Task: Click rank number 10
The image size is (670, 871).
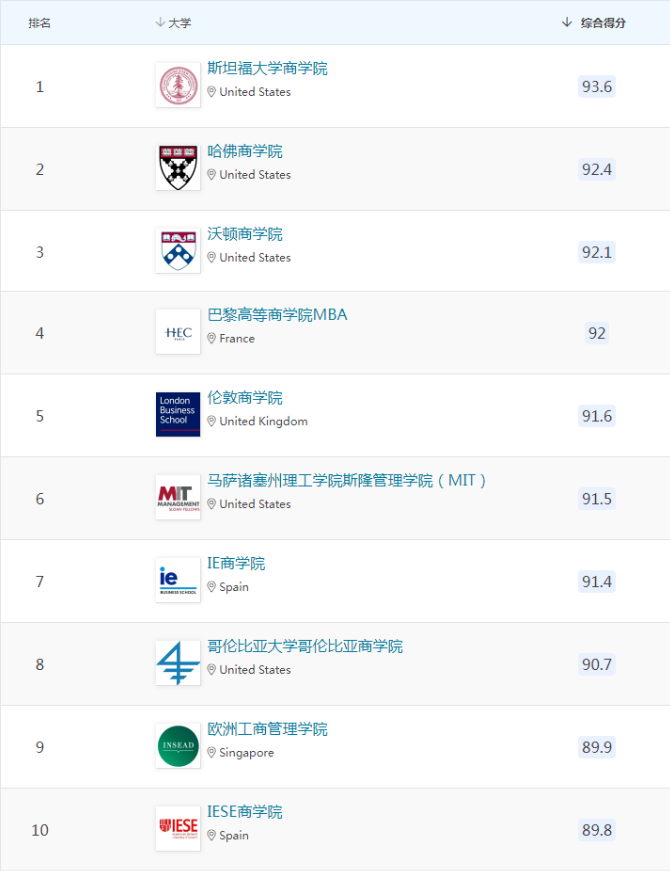Action: coord(40,830)
